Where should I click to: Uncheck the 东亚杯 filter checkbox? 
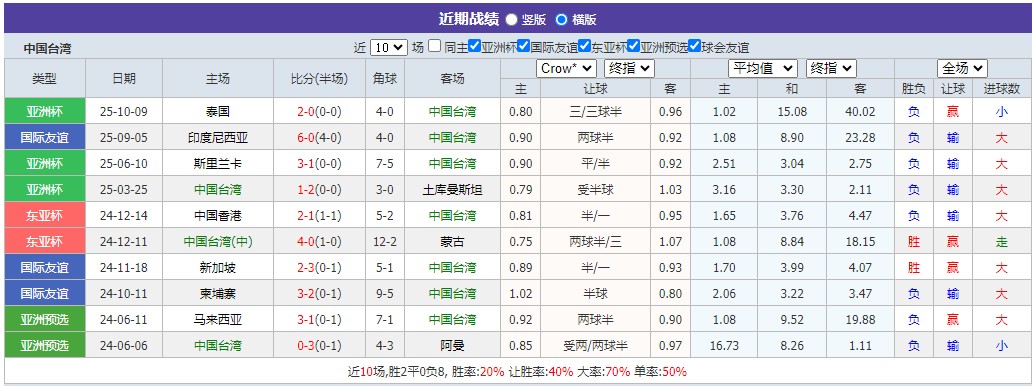pyautogui.click(x=584, y=47)
